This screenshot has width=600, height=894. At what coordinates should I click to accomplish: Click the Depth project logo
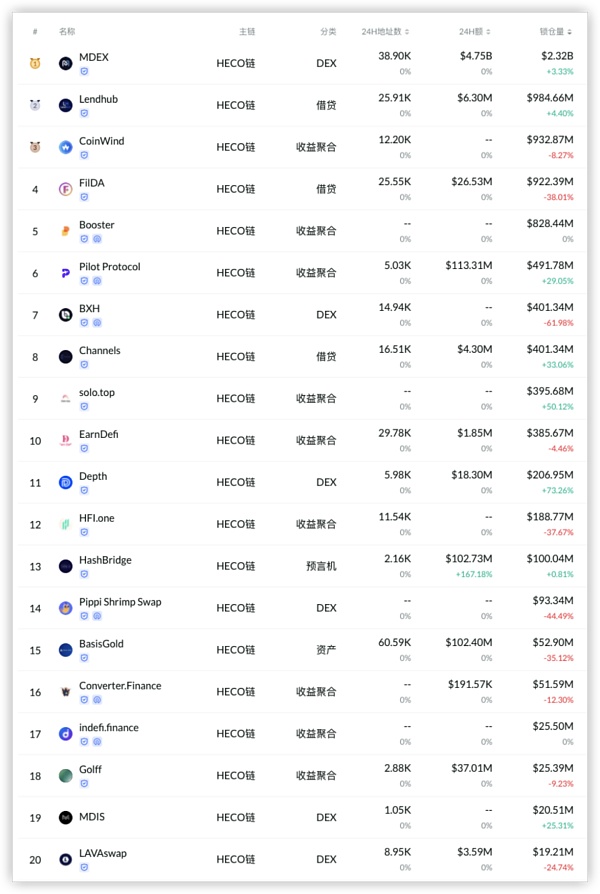pos(66,482)
